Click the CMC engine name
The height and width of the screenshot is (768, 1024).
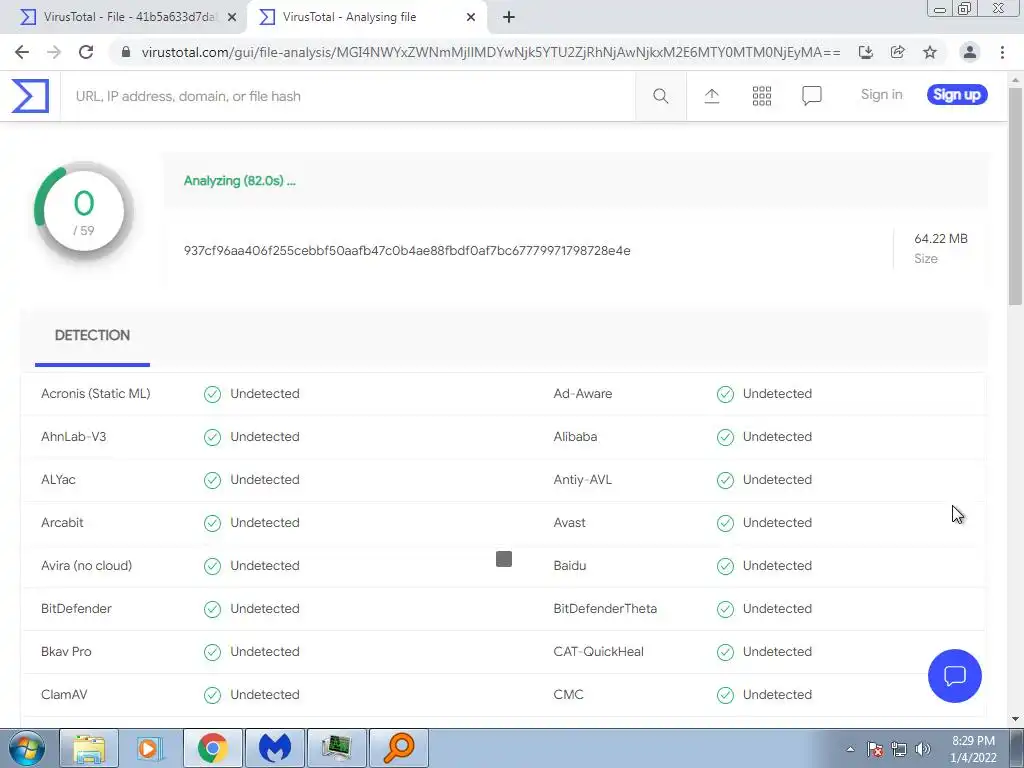568,695
